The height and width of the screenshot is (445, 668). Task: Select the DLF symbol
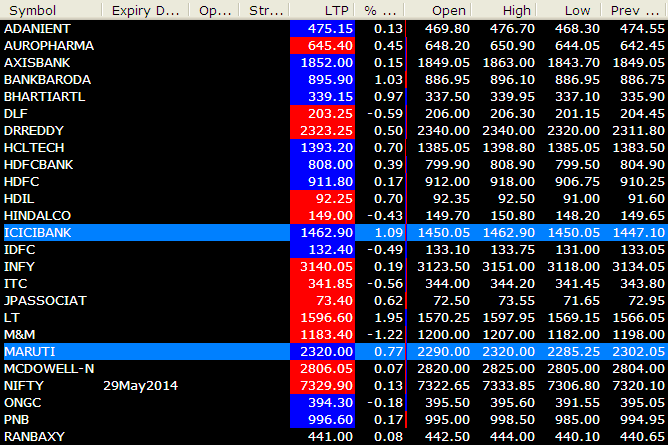(x=16, y=114)
